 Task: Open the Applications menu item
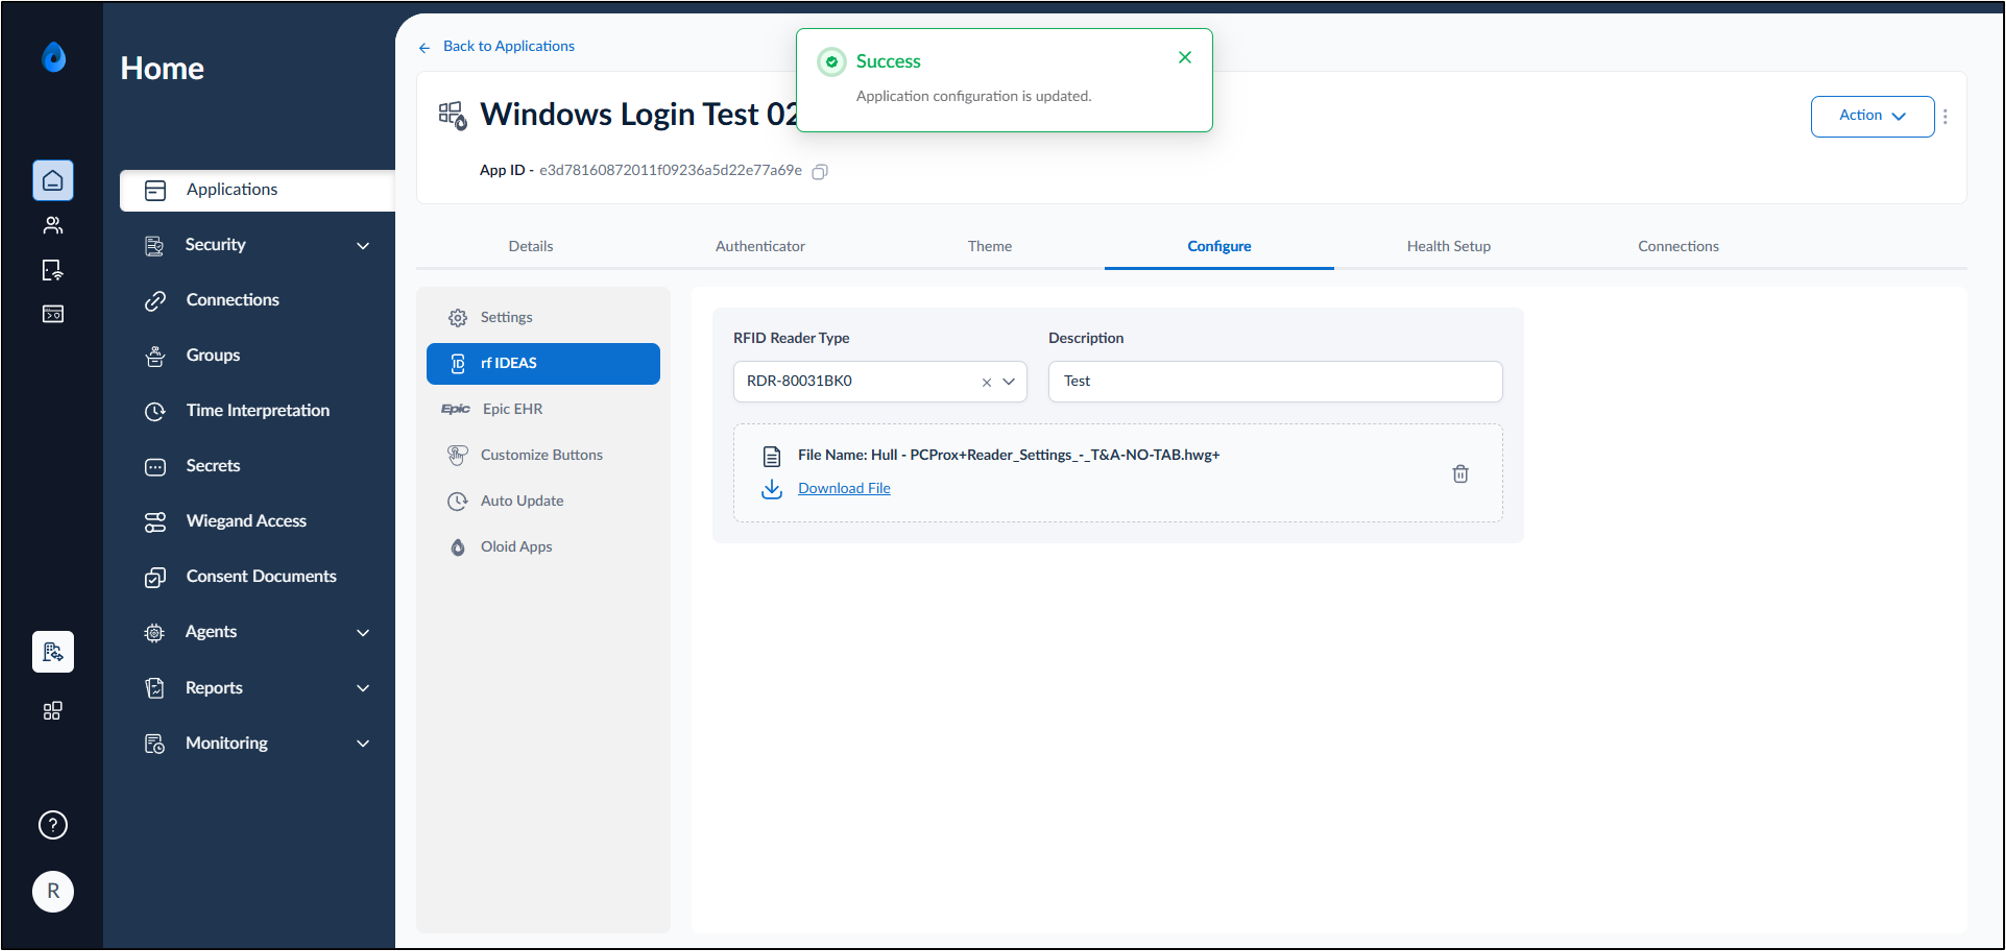tap(257, 190)
